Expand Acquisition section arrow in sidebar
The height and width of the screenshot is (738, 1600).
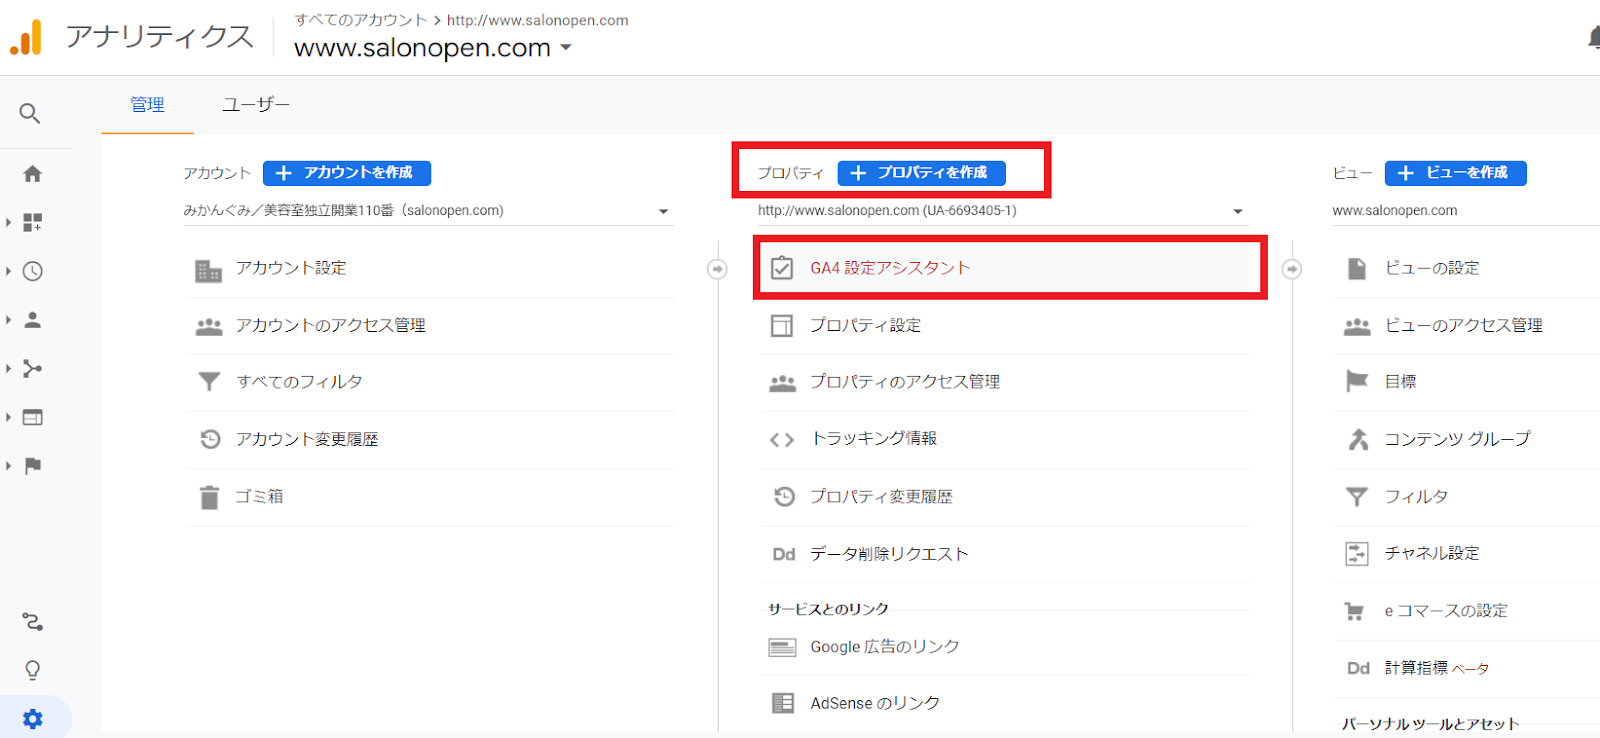point(8,369)
